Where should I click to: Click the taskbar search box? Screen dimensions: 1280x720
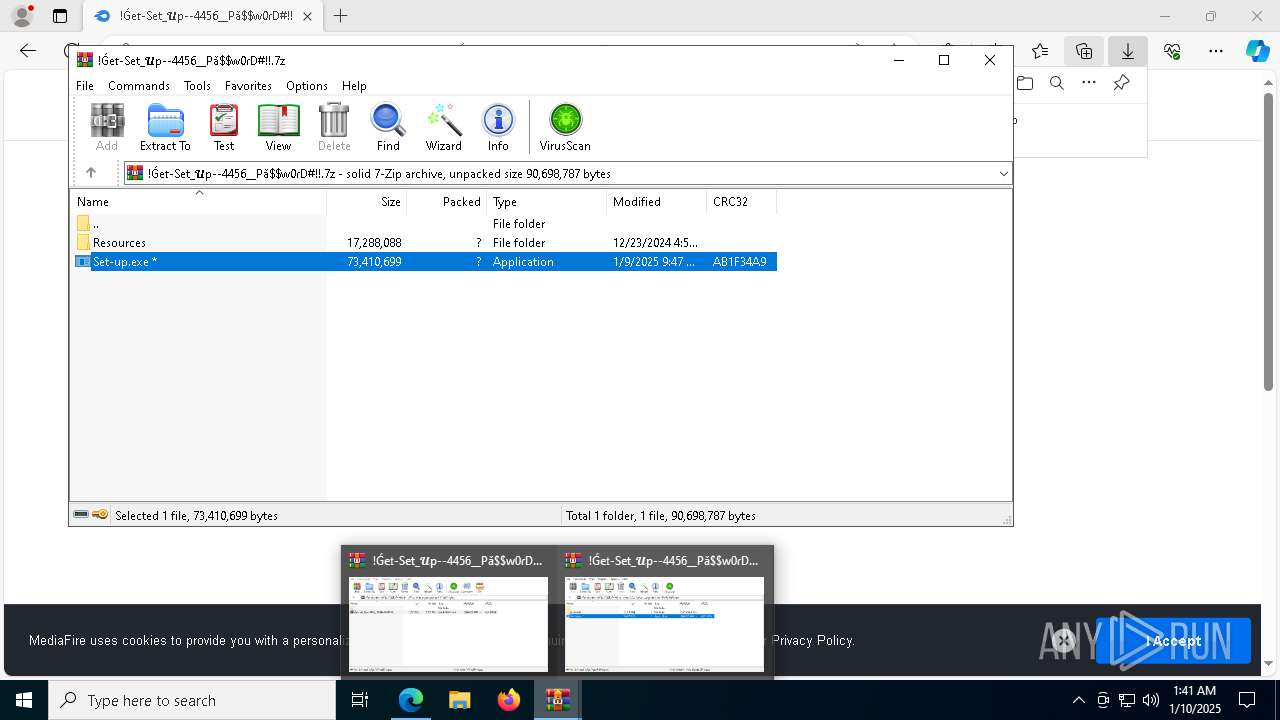tap(191, 700)
